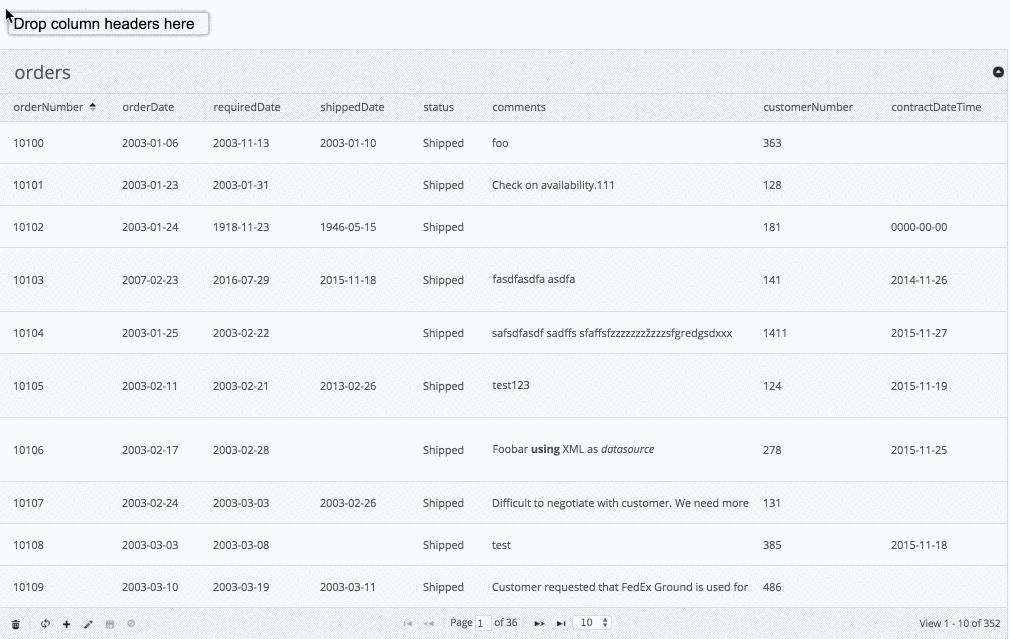
Task: Sort by contractDateTime column header
Action: point(936,107)
